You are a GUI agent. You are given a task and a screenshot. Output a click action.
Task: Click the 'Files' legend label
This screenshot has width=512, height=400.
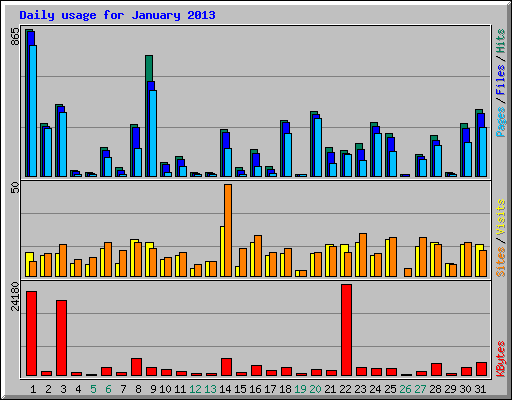click(x=500, y=79)
